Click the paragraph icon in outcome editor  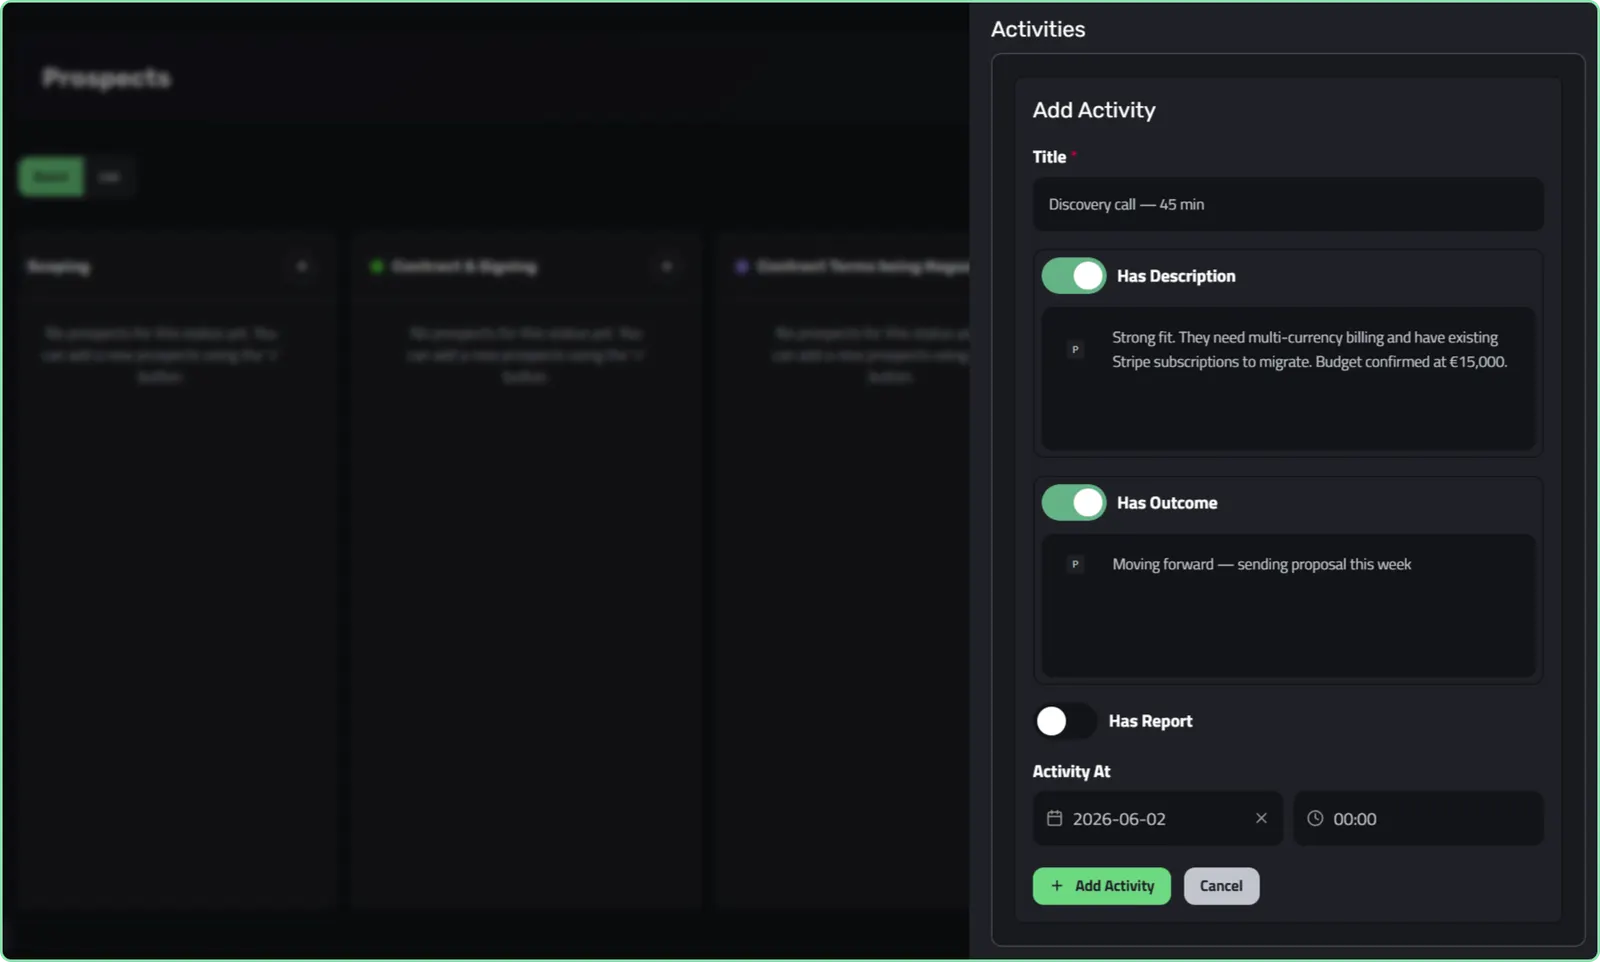(1075, 564)
